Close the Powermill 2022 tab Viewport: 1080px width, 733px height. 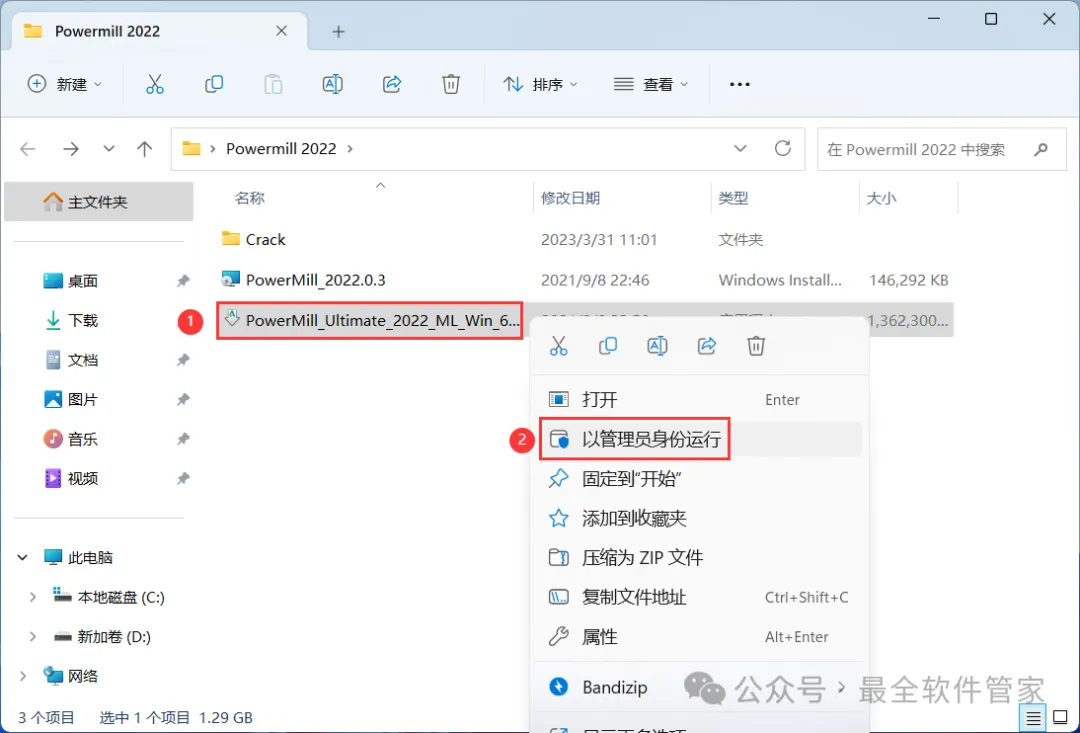[x=281, y=31]
